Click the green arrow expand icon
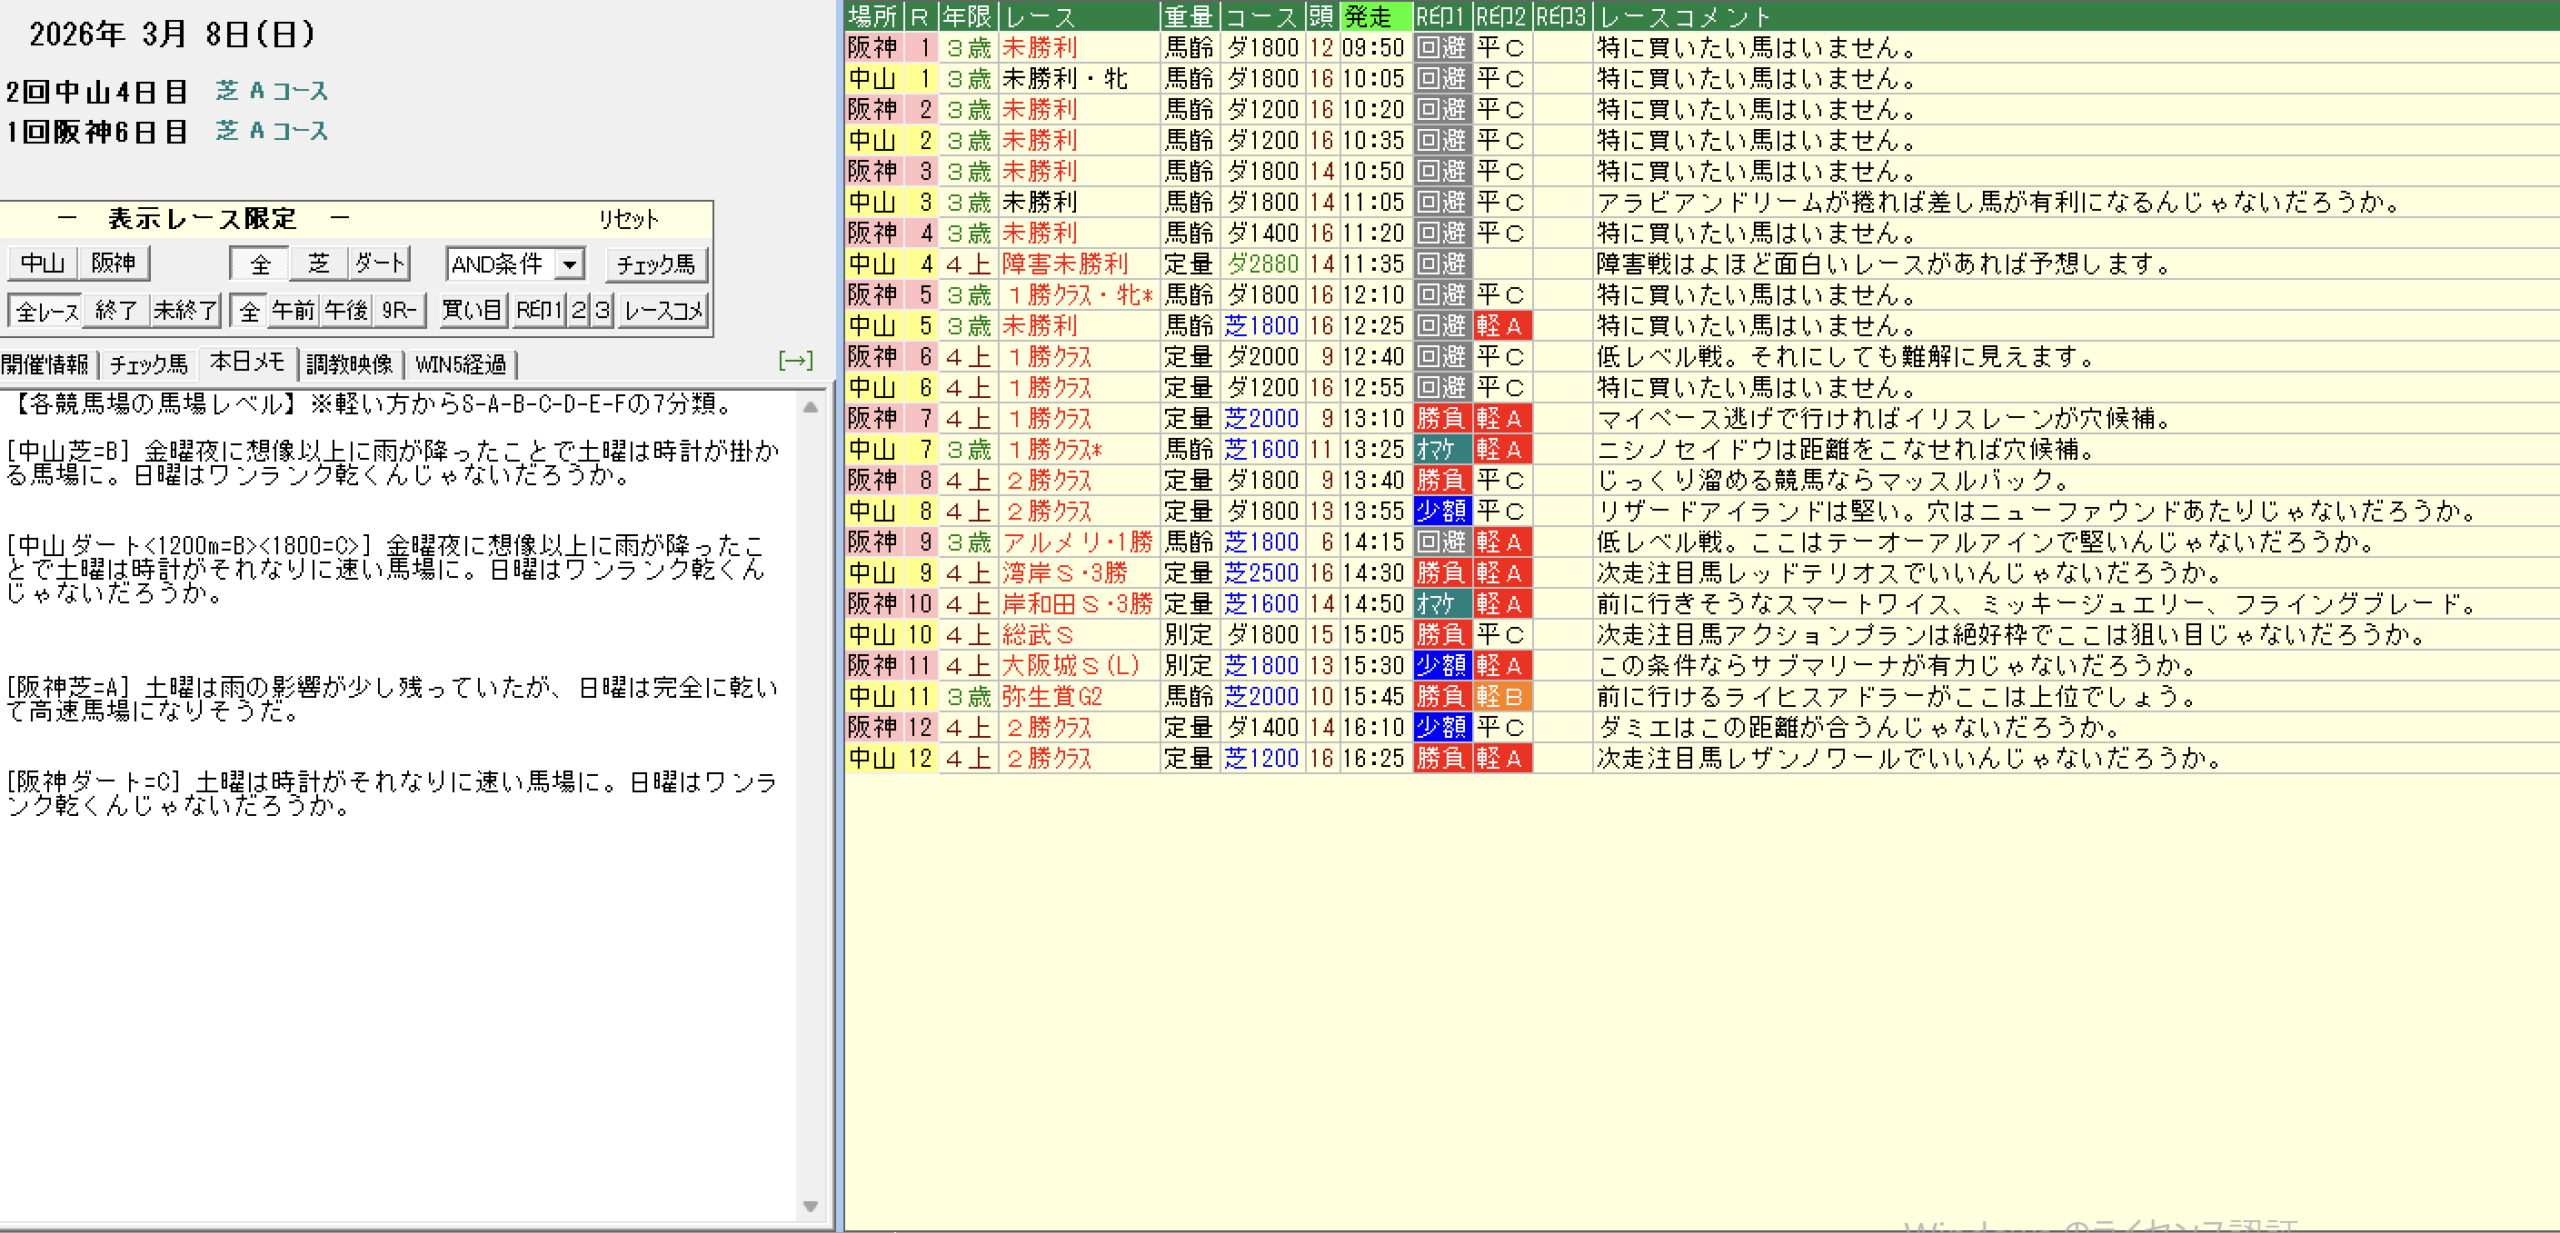 click(x=795, y=361)
